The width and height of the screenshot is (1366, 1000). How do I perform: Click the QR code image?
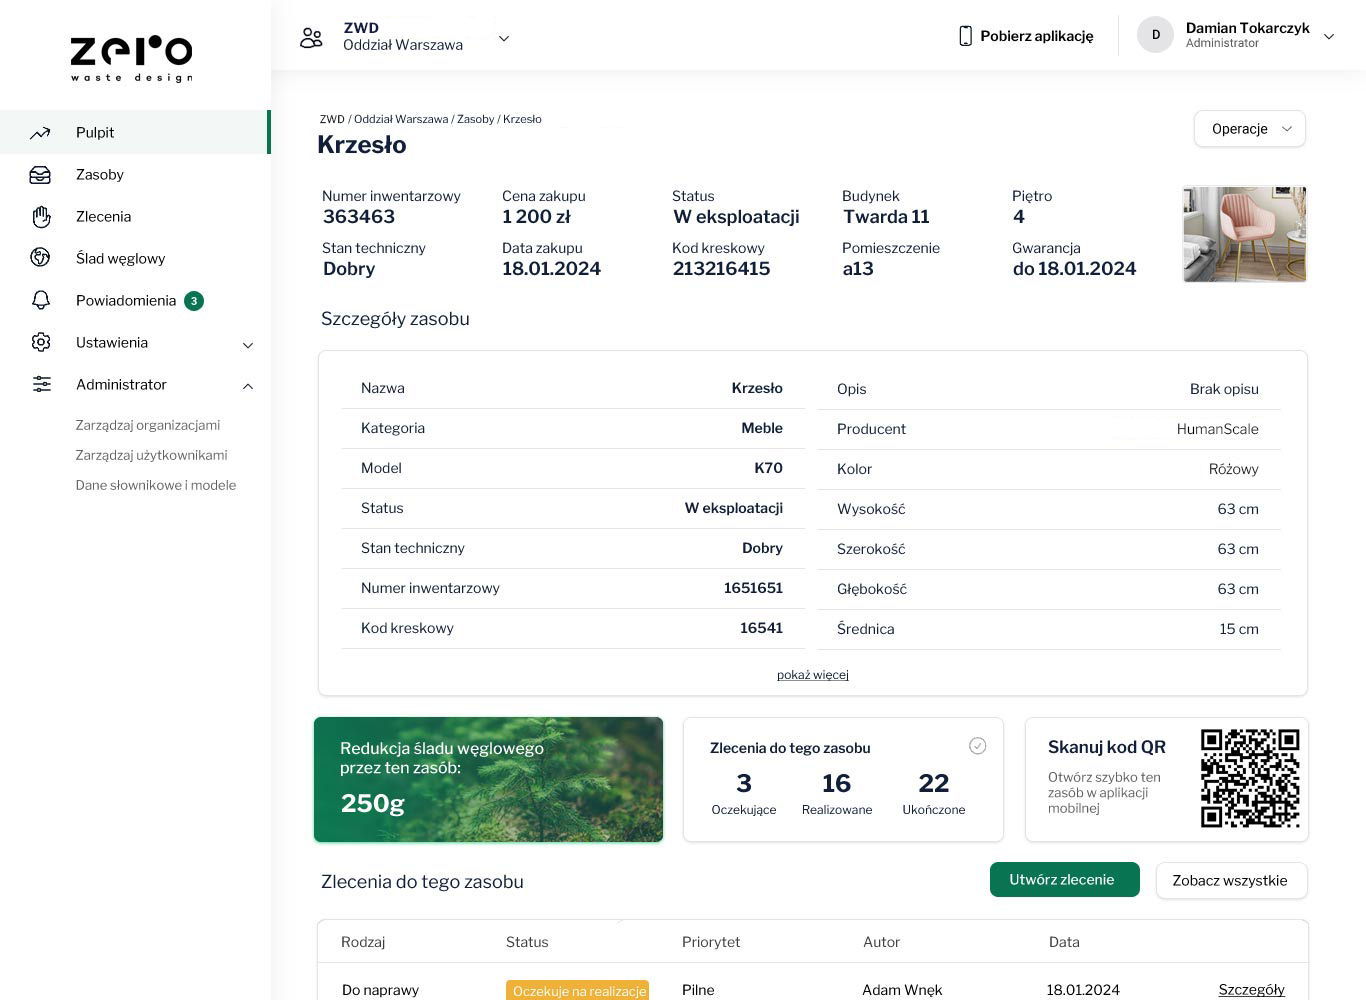click(1250, 778)
